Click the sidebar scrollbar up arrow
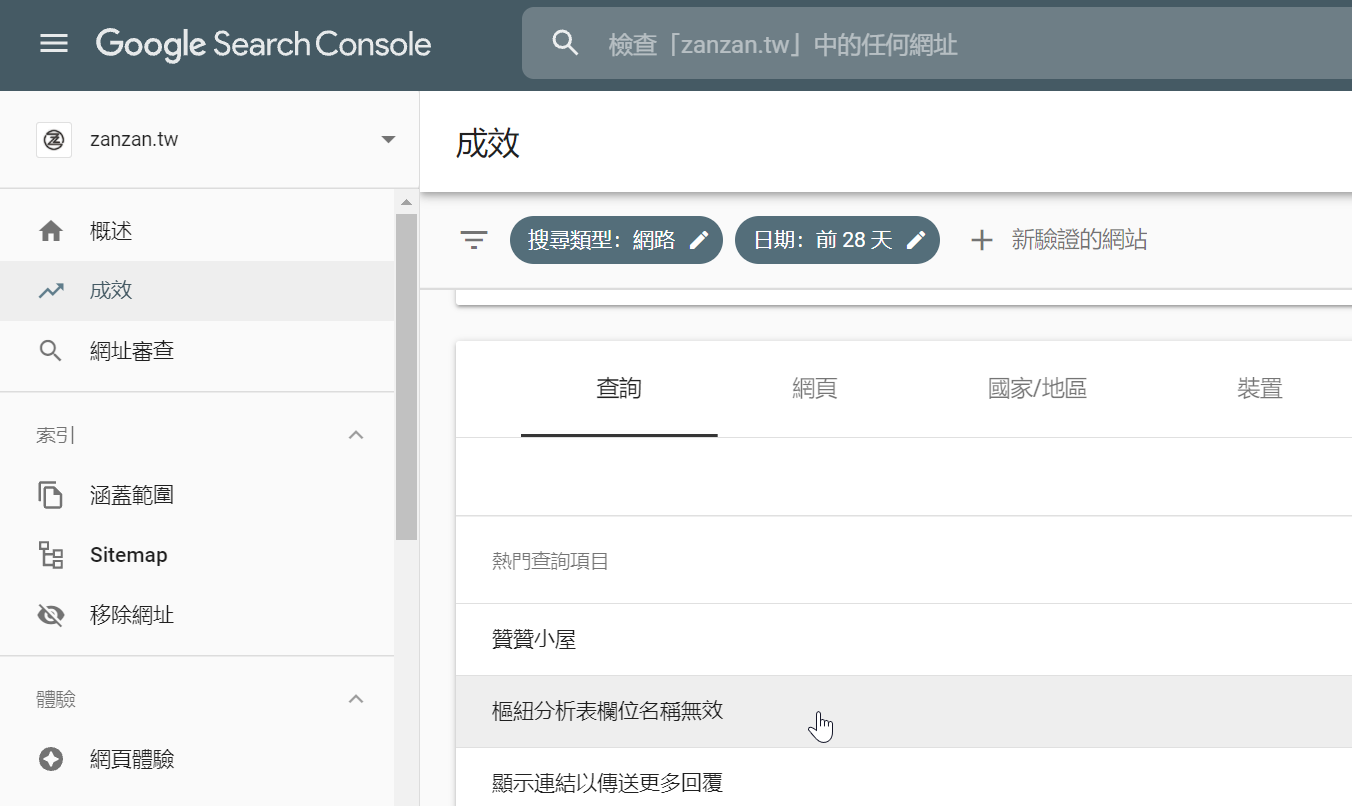 pos(406,201)
